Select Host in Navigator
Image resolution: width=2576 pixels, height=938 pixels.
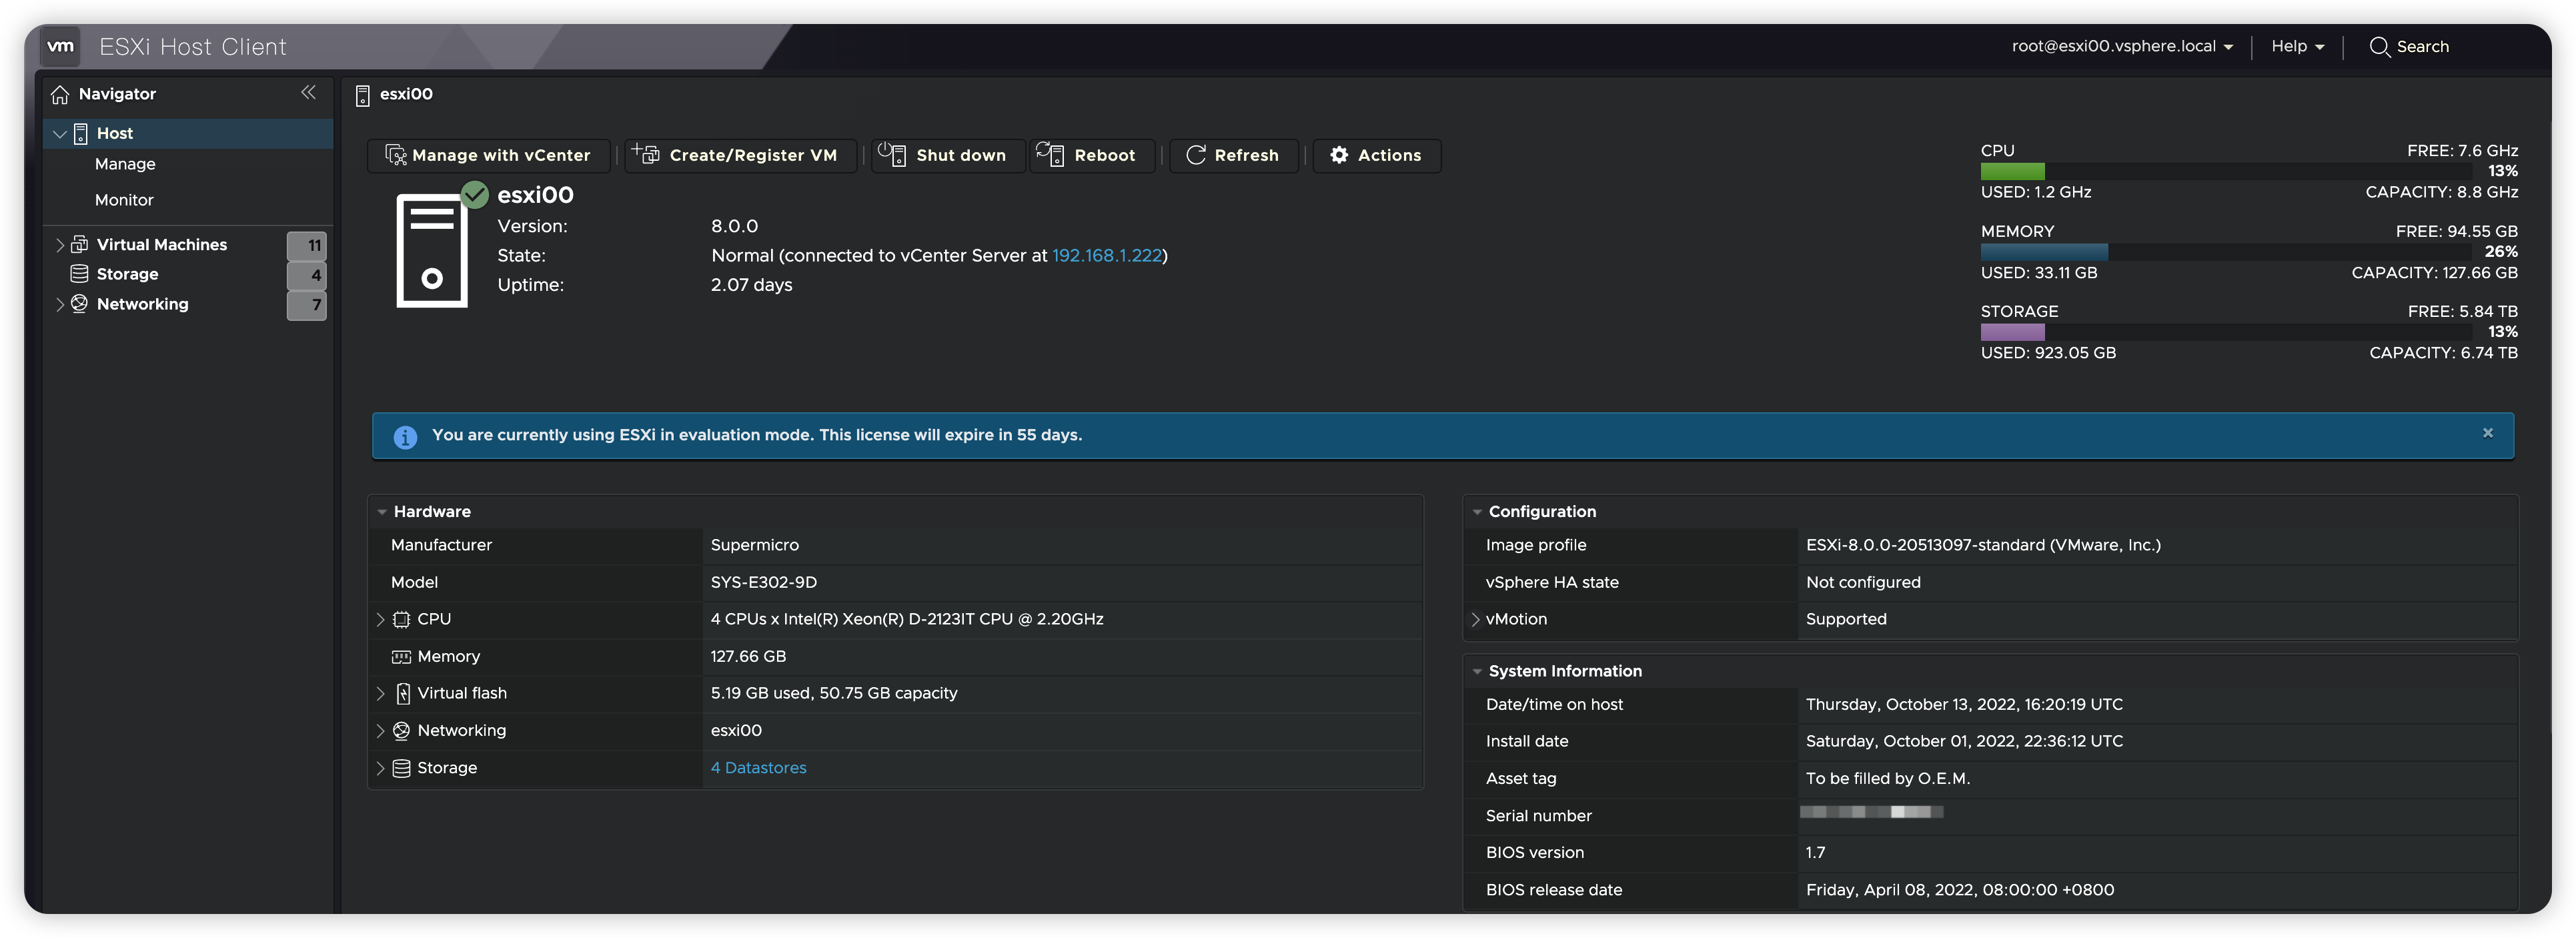(x=115, y=133)
